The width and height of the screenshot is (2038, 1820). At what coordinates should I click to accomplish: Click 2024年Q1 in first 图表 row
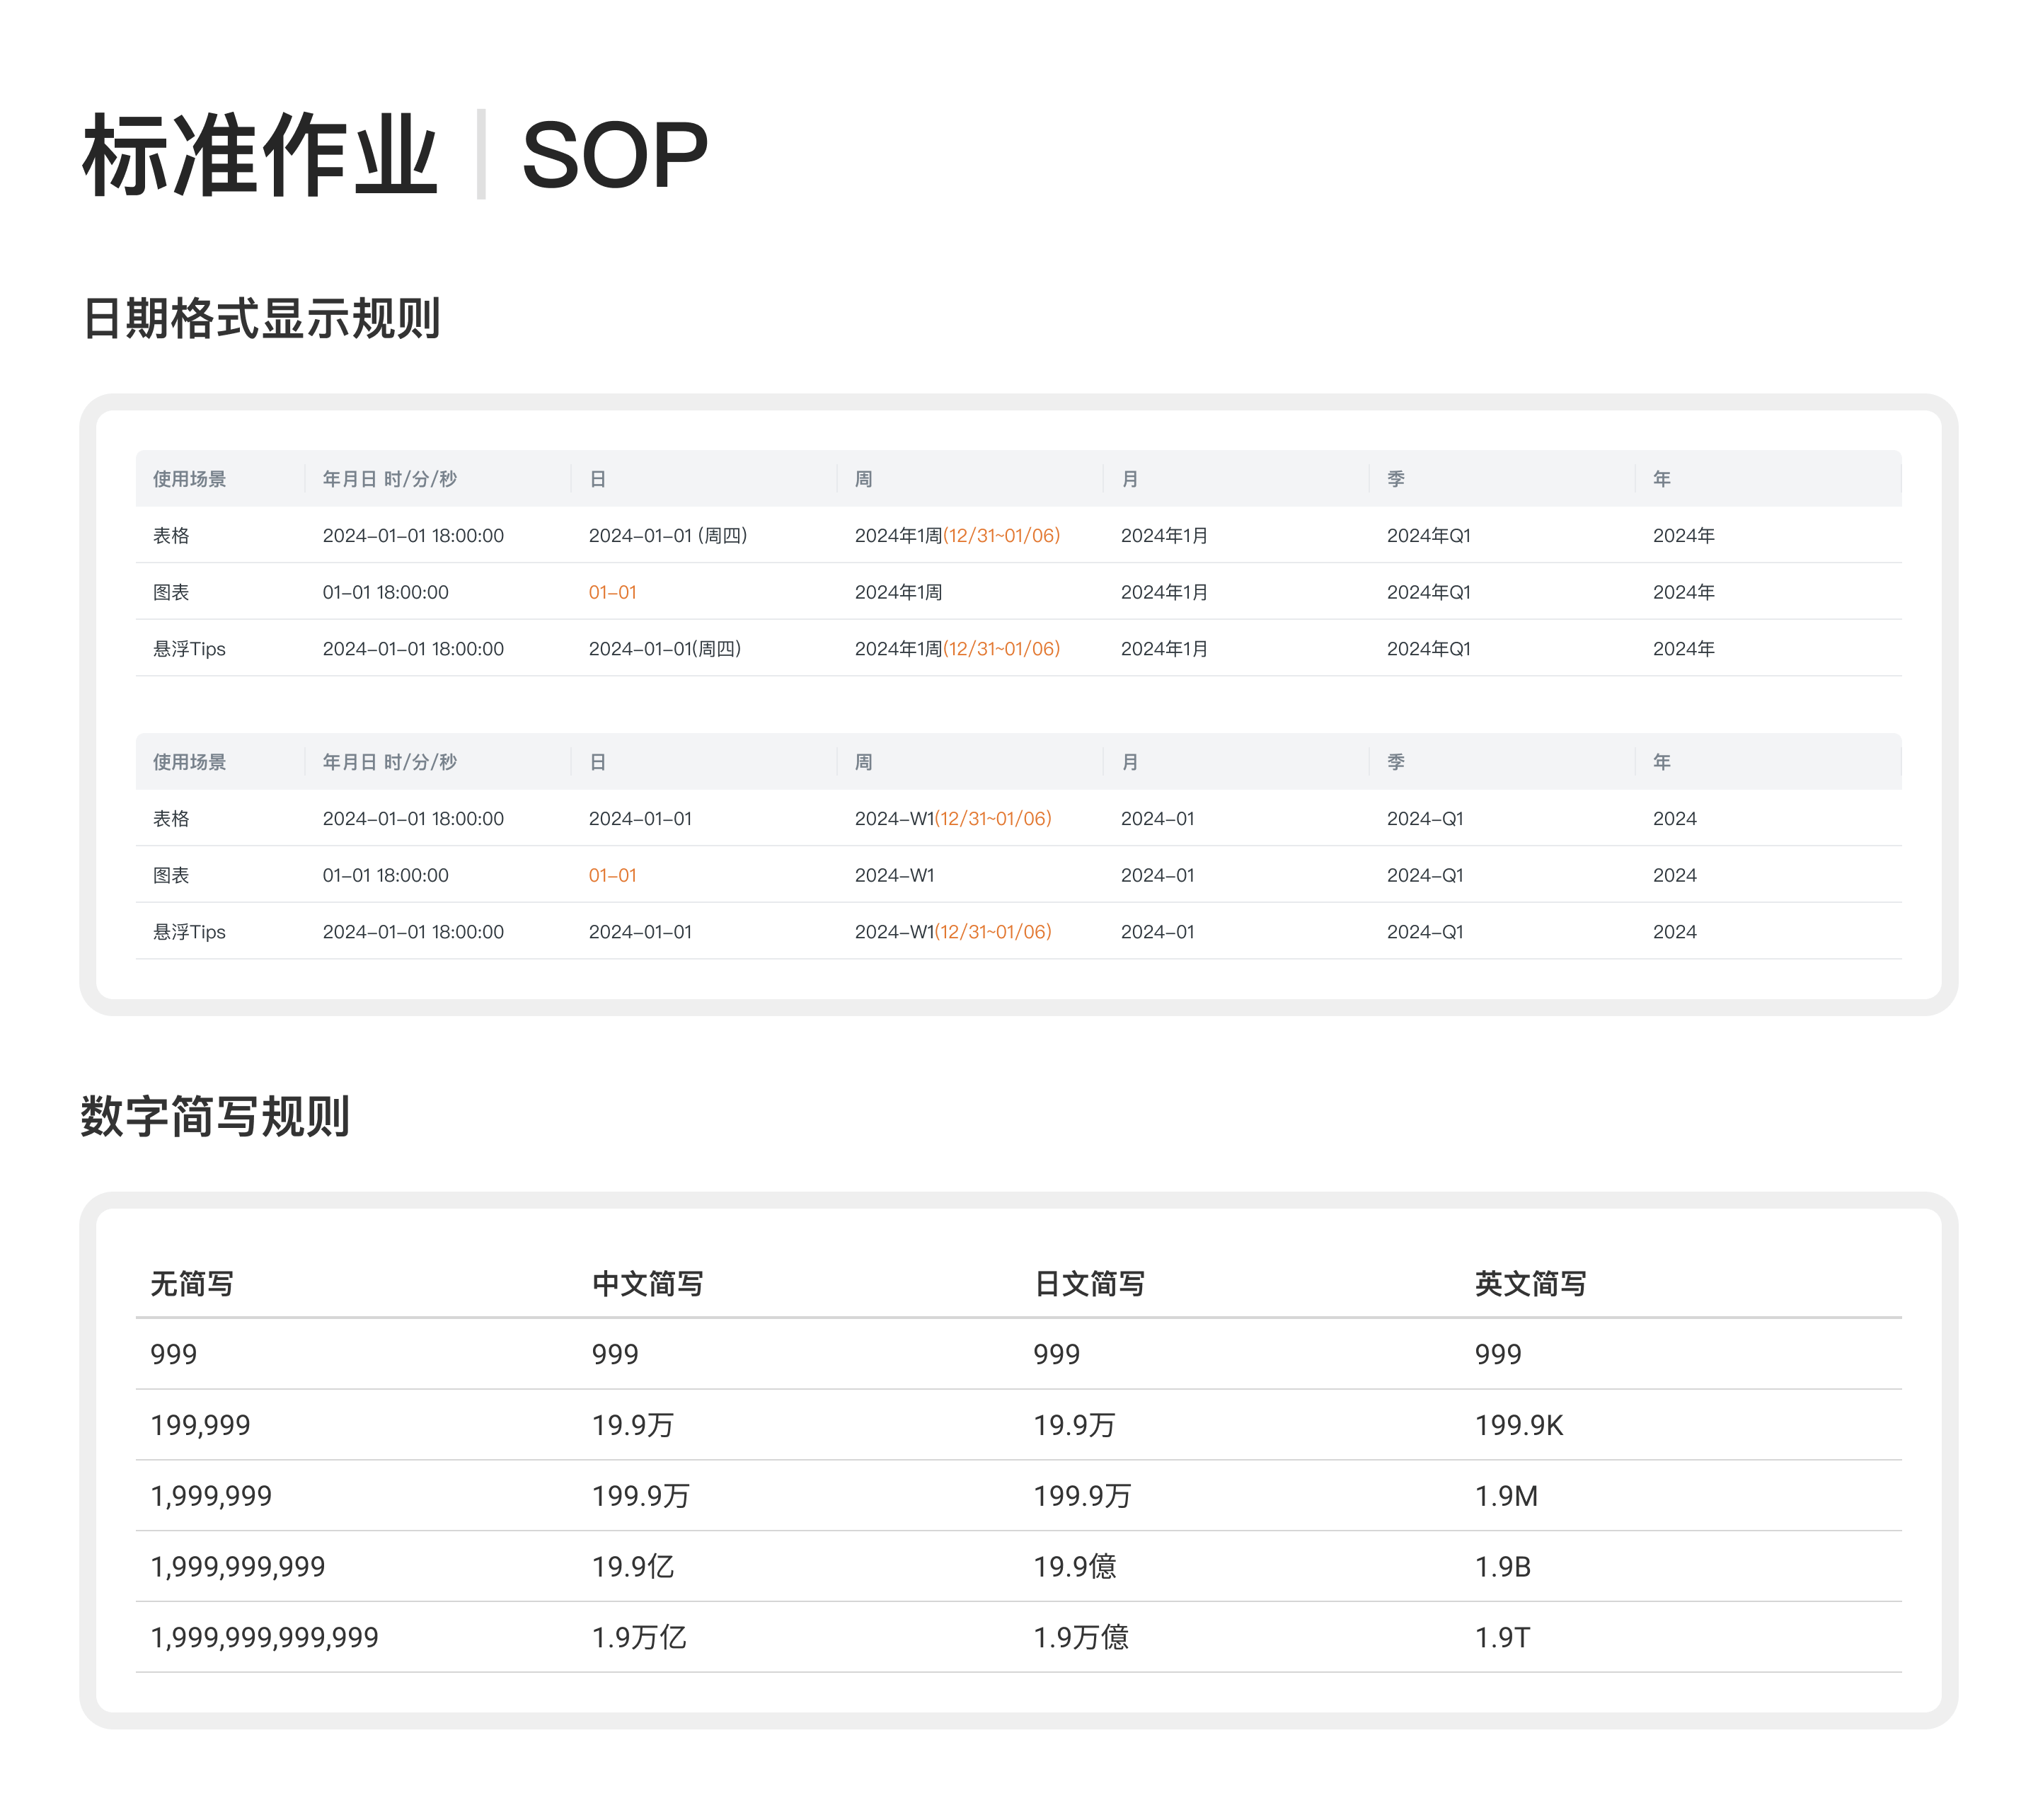point(1428,592)
